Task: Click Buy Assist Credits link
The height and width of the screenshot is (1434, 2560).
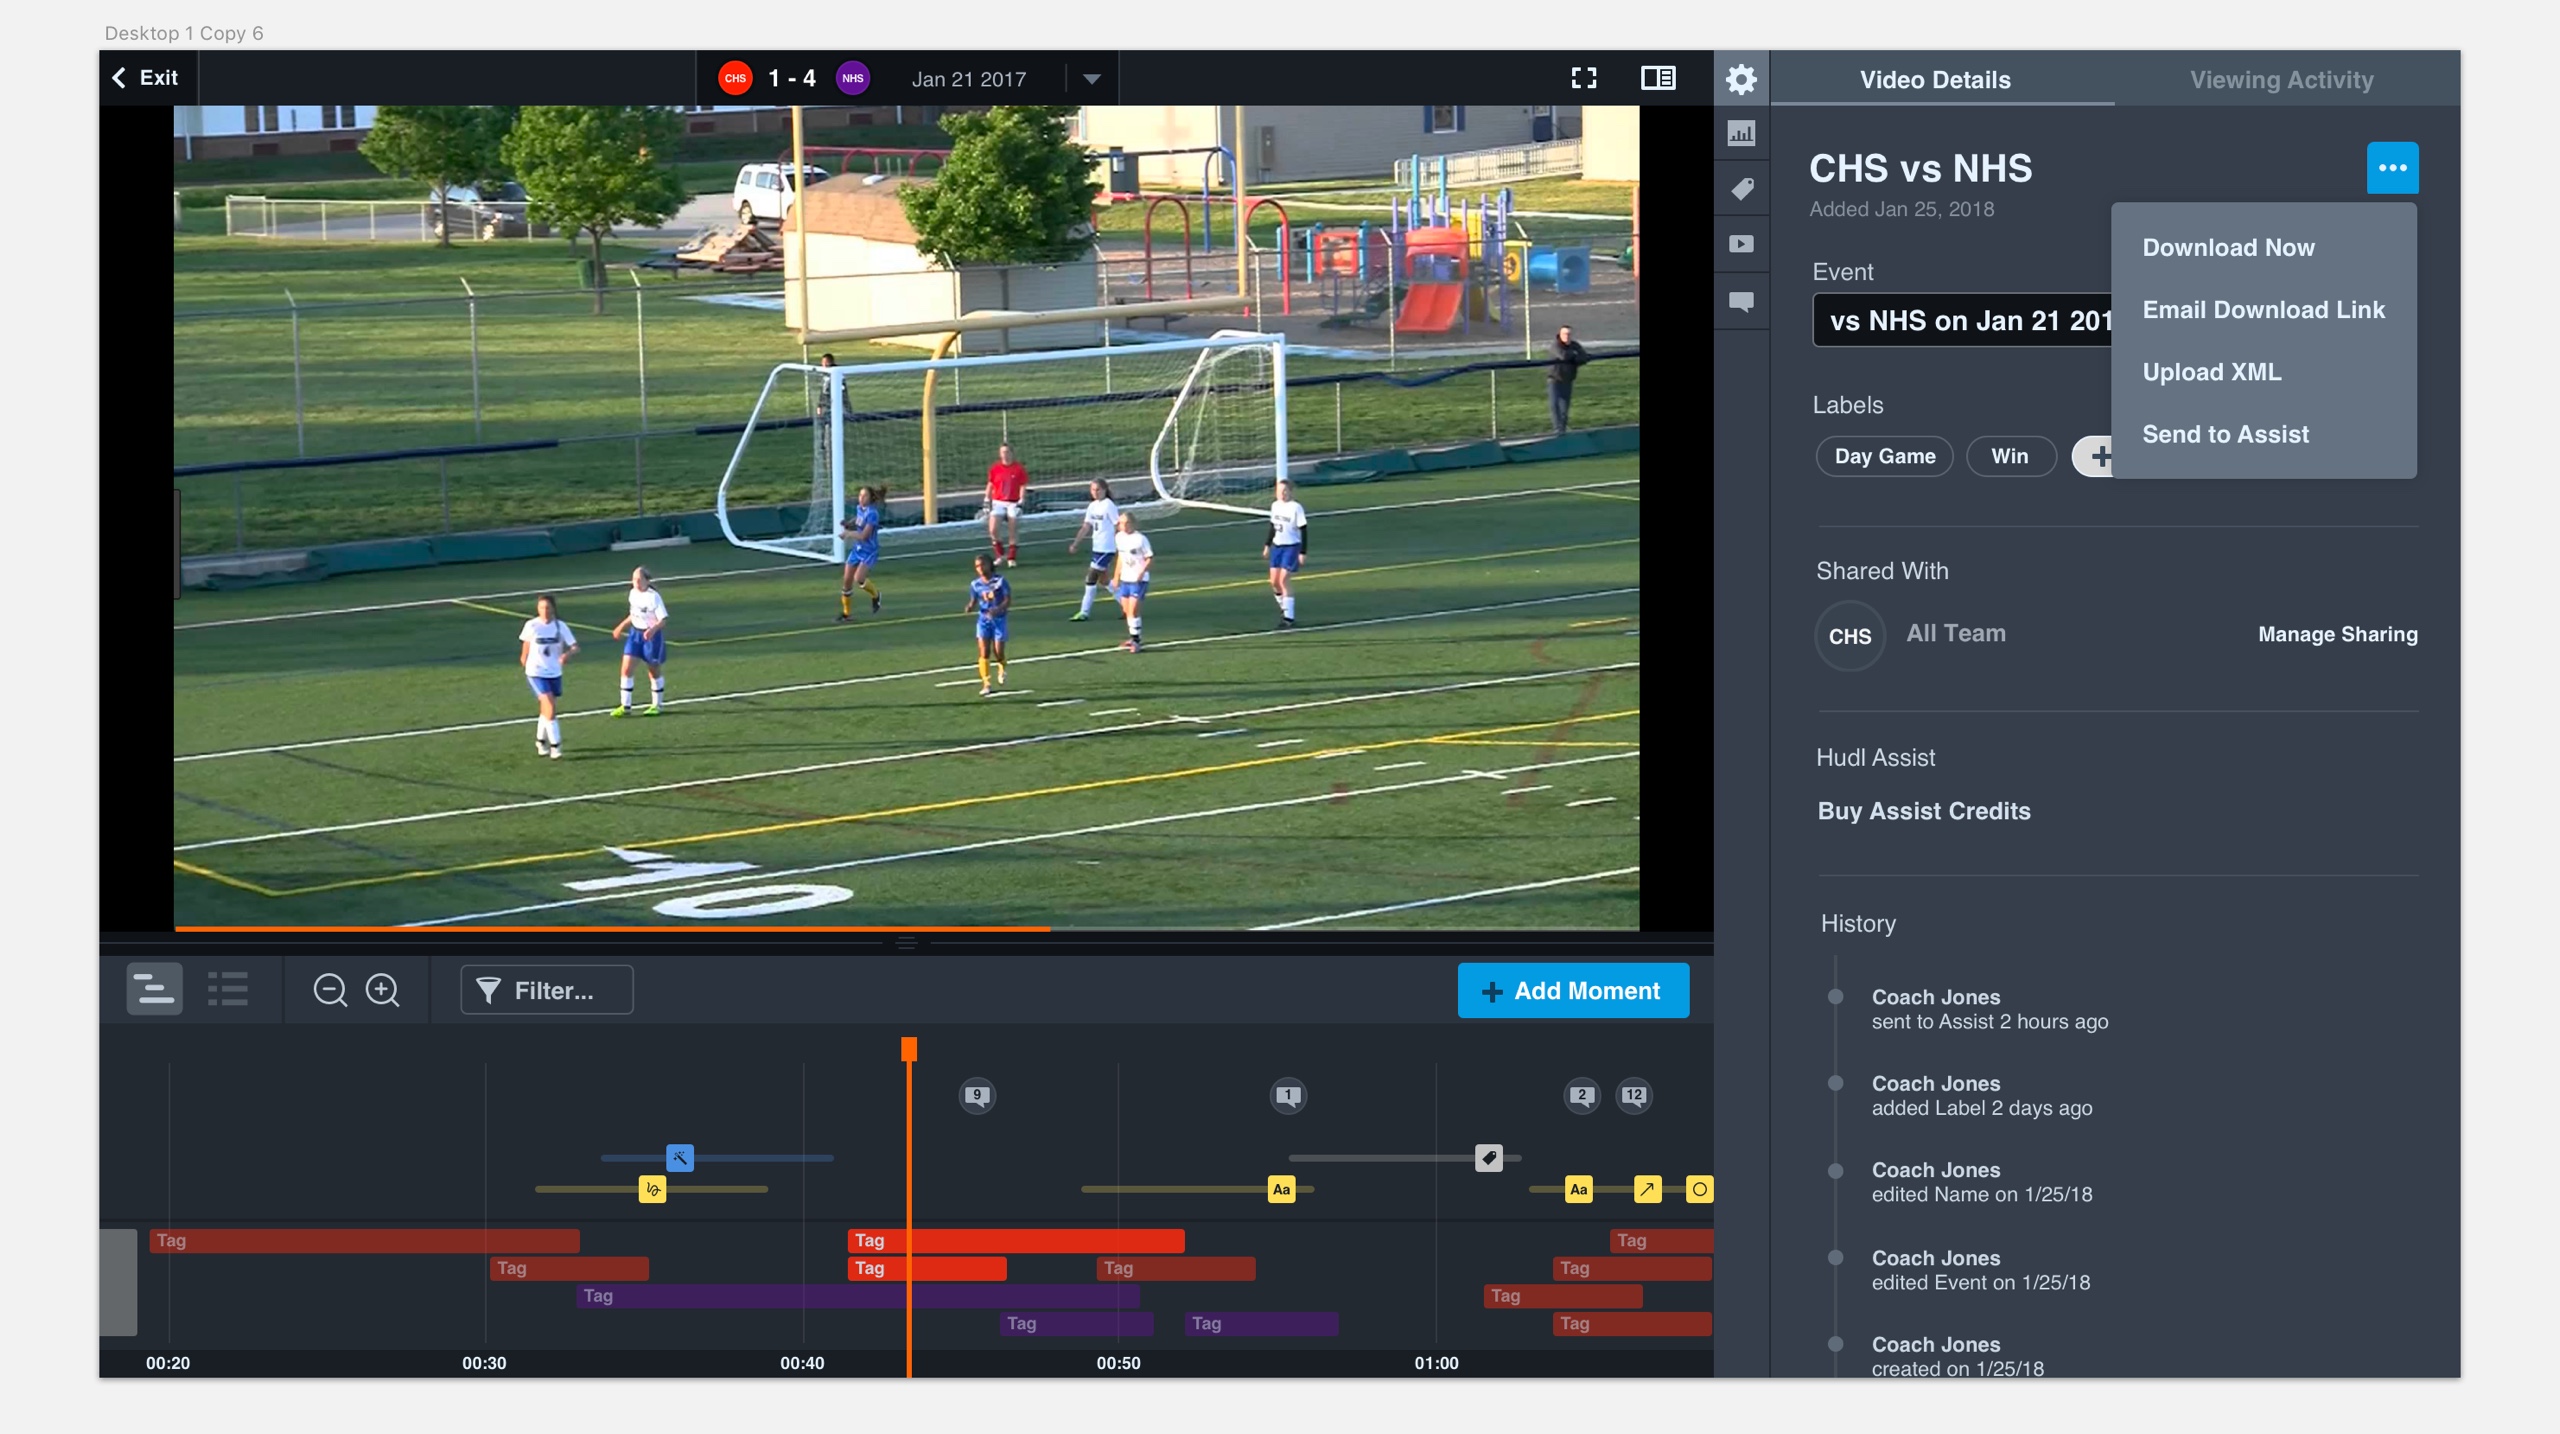Action: coord(1924,811)
